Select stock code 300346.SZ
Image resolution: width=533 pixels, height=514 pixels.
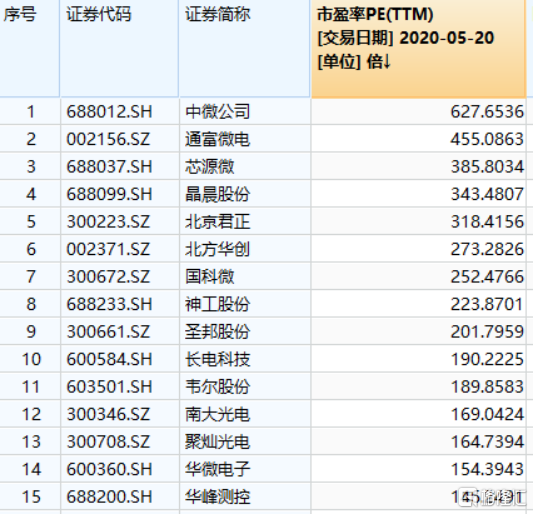(x=108, y=415)
